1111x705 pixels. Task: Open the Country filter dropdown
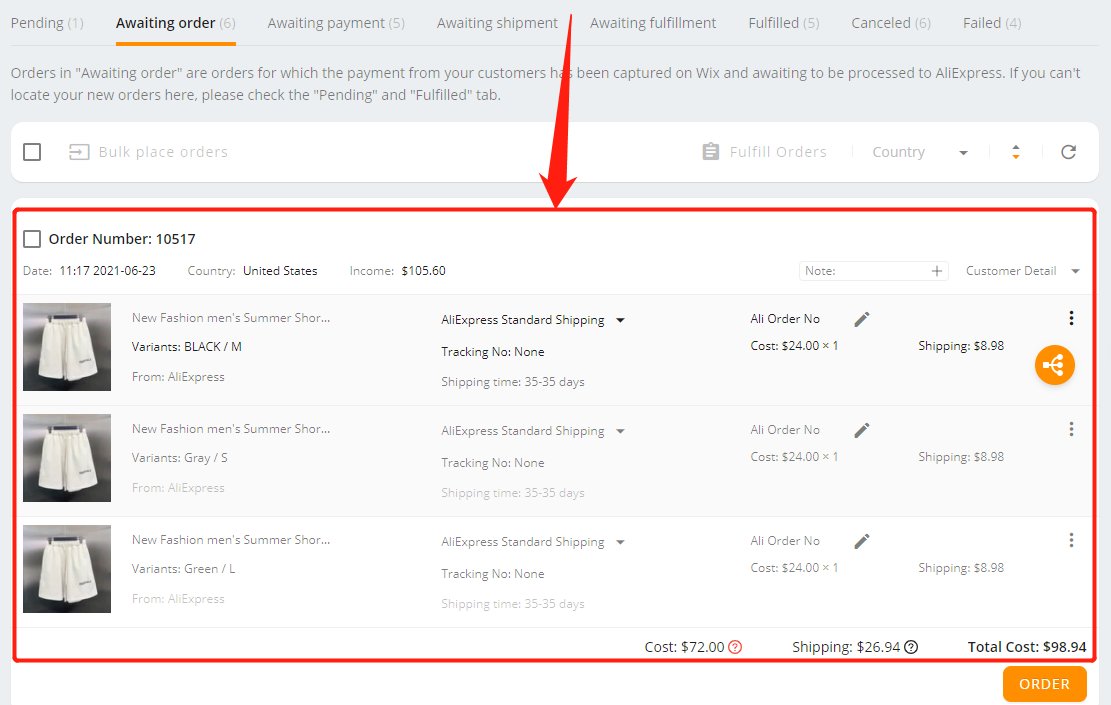[920, 152]
